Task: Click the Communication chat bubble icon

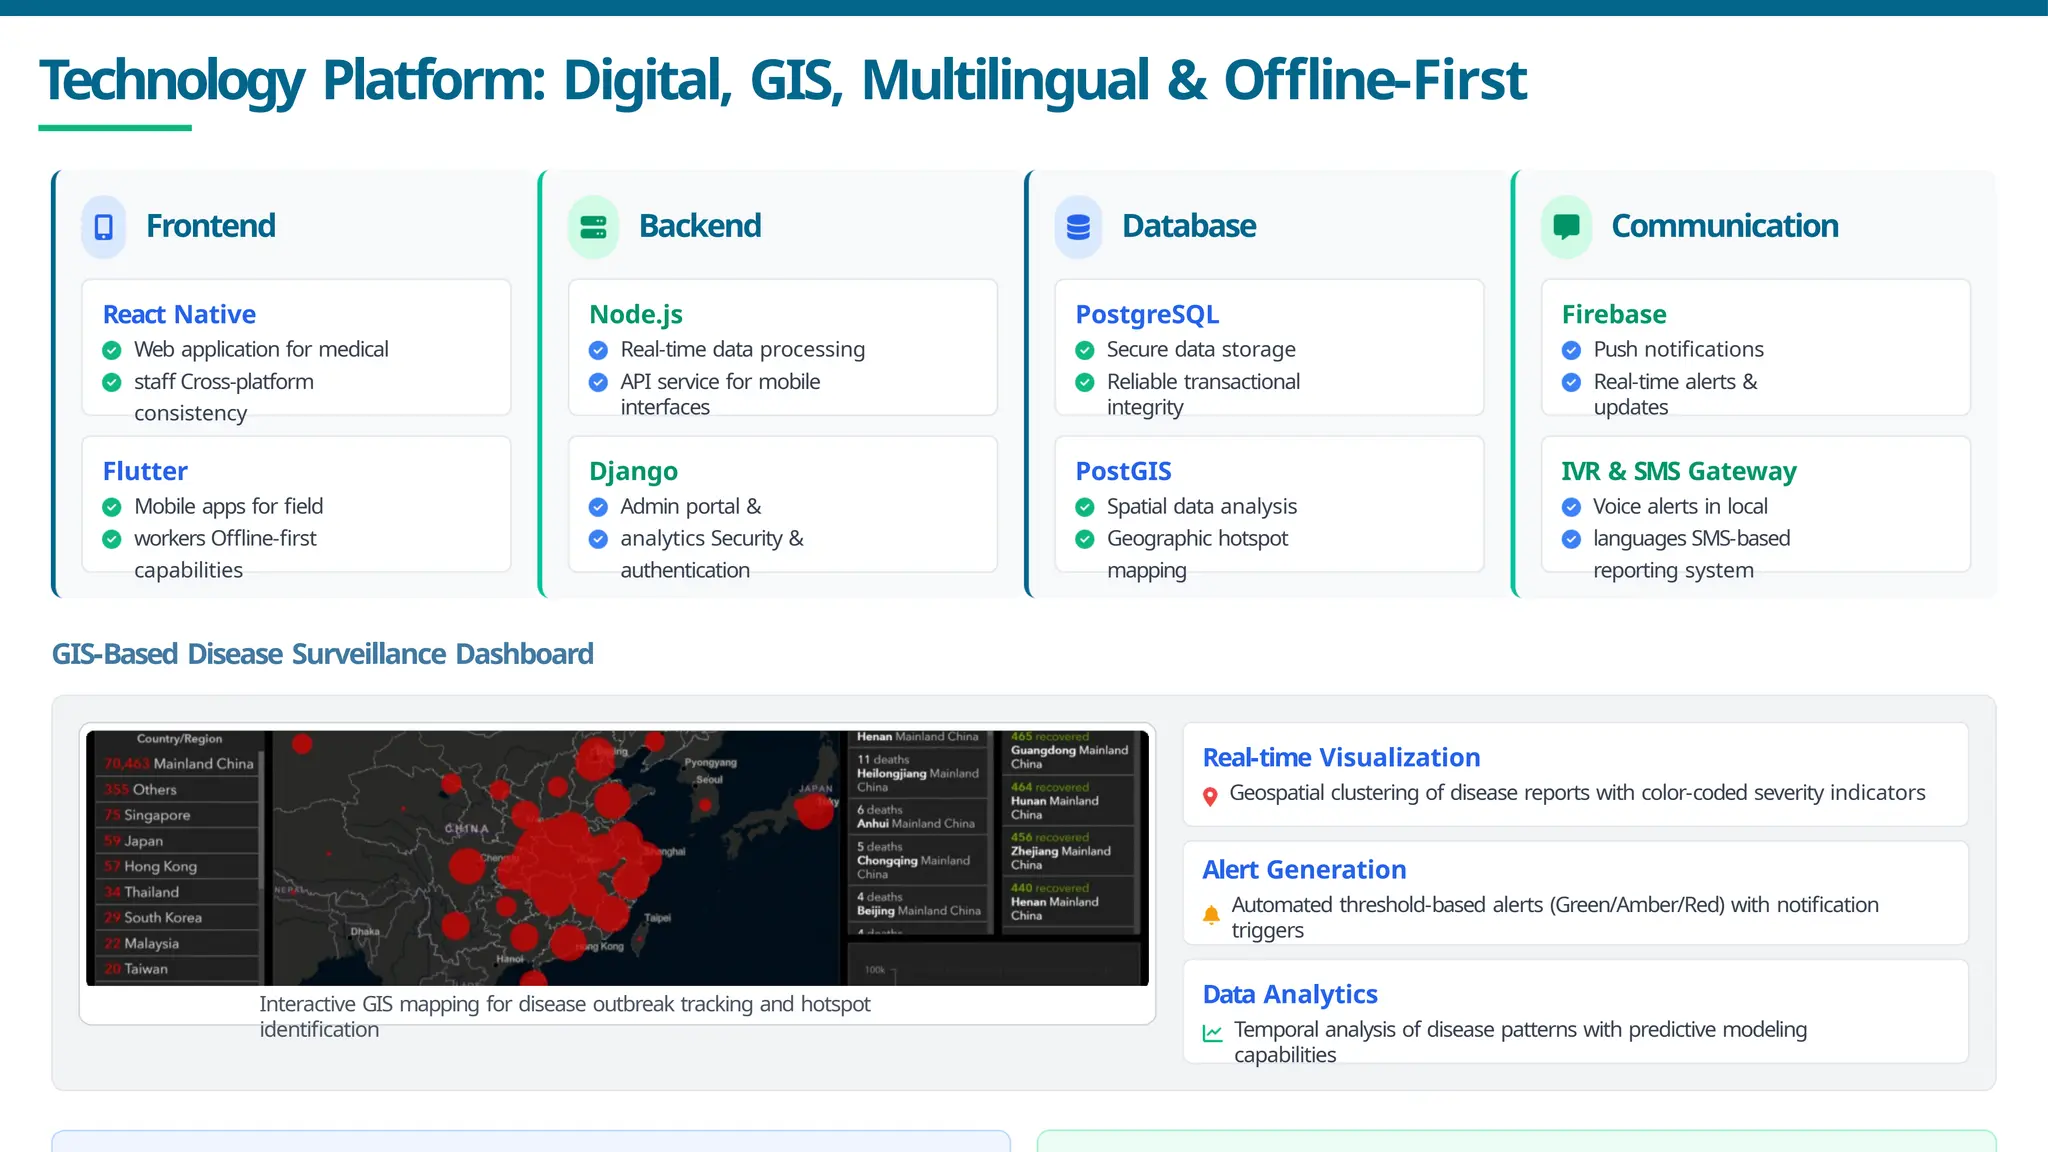Action: 1566,227
